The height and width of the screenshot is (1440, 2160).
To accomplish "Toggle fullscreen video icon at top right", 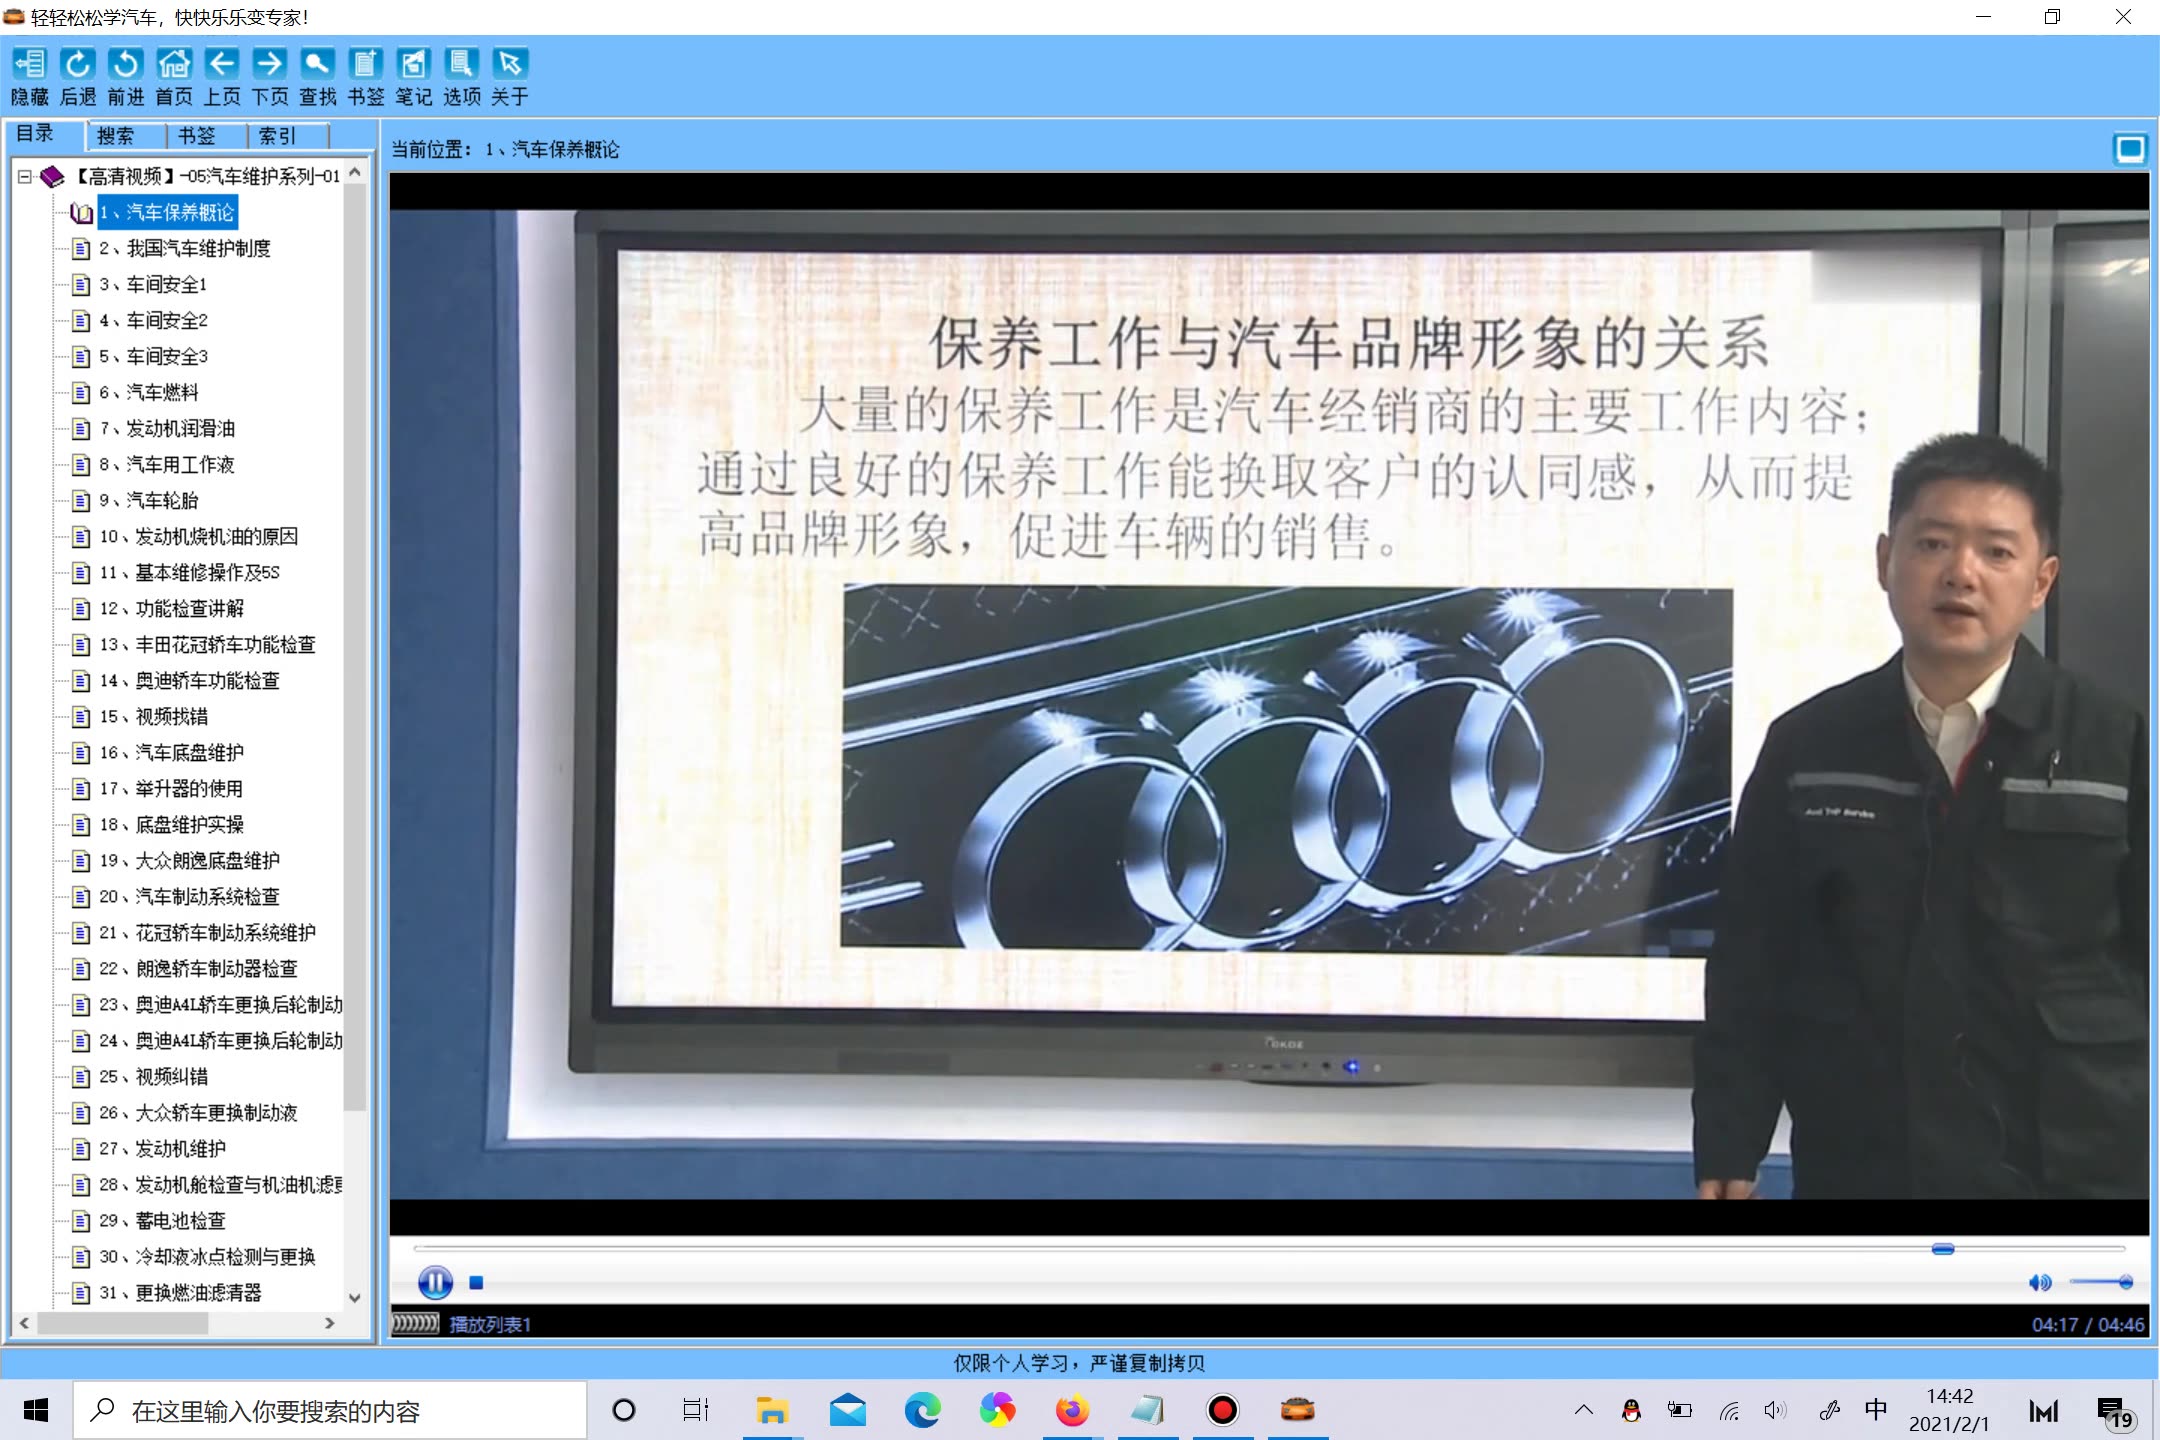I will (2129, 149).
